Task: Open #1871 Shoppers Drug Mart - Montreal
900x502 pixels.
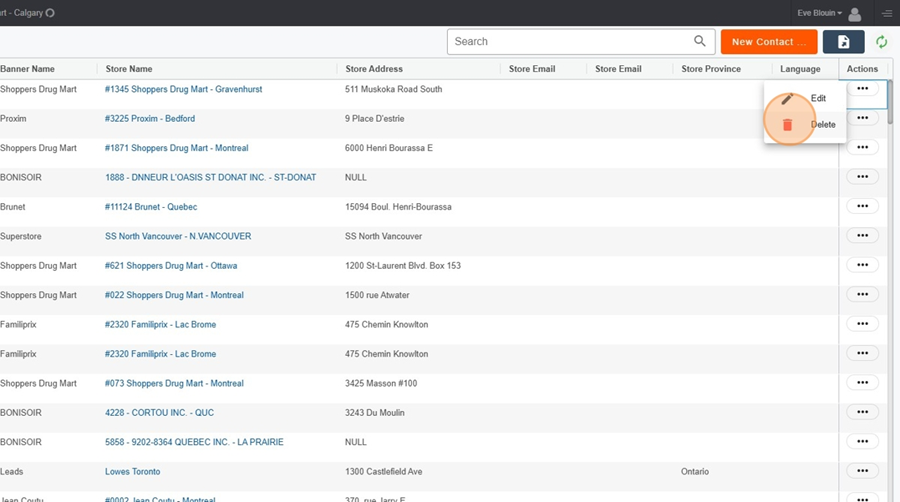Action: 176,147
